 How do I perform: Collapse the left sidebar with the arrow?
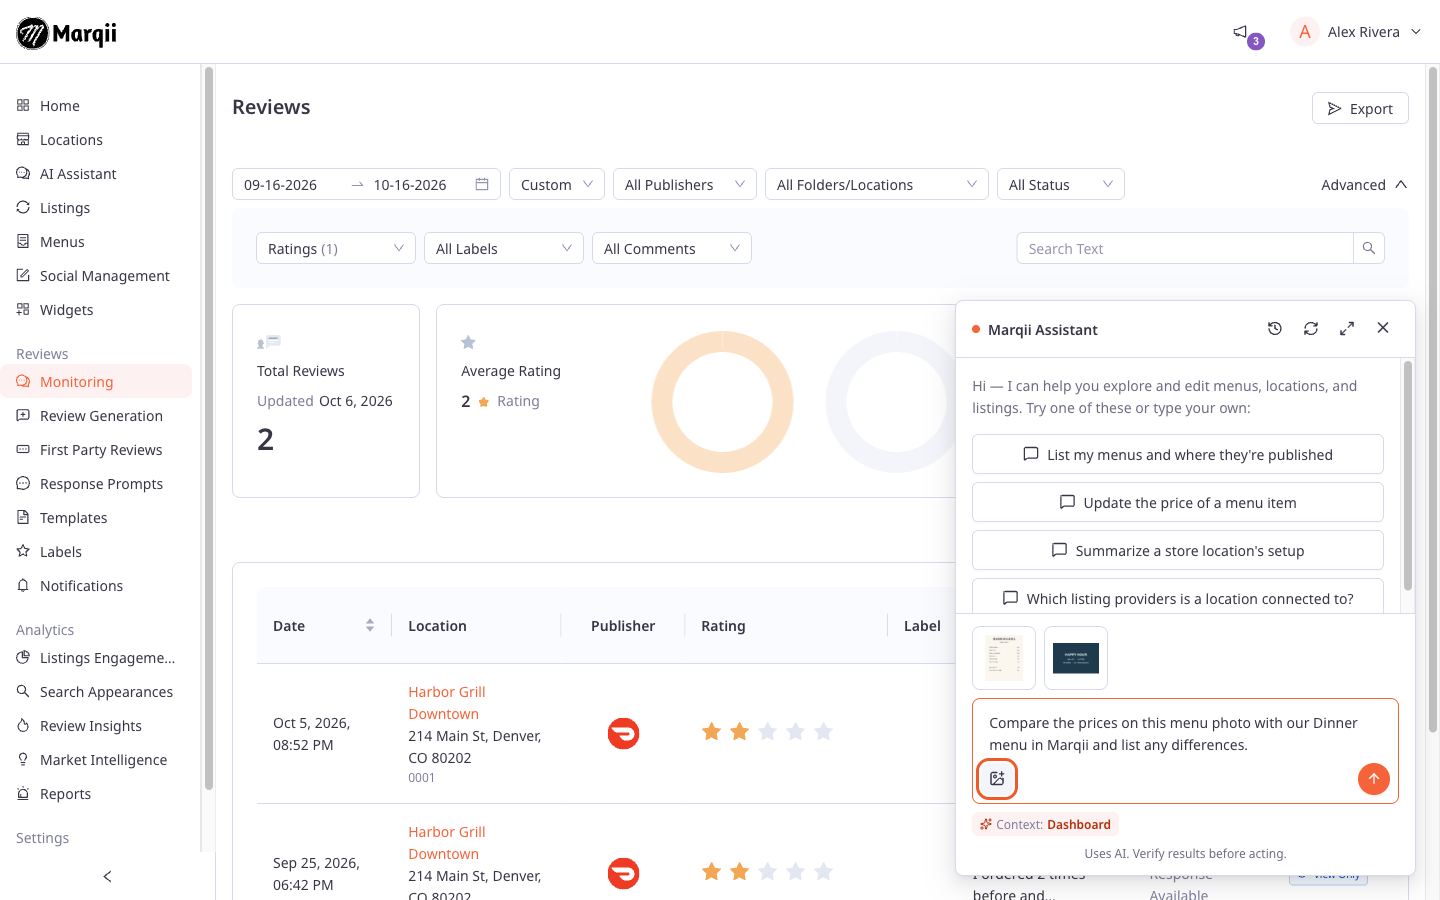pyautogui.click(x=108, y=876)
